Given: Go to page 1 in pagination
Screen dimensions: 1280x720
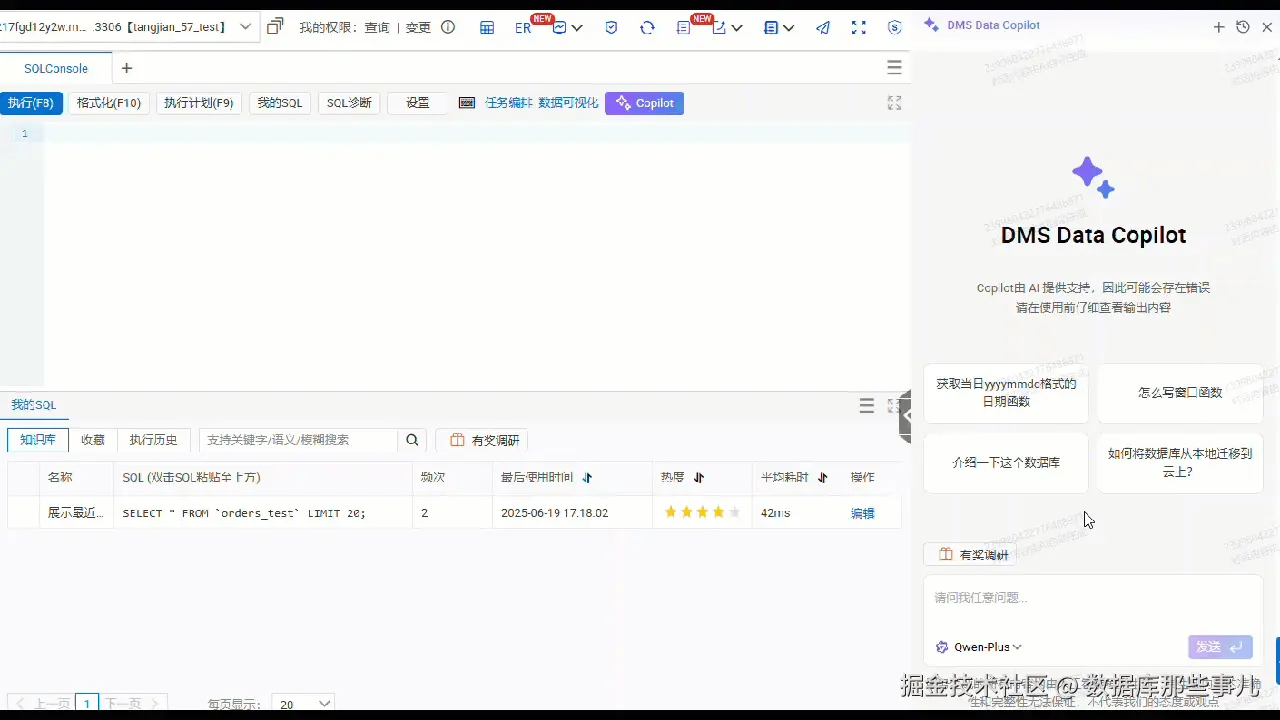Looking at the screenshot, I should click(87, 704).
